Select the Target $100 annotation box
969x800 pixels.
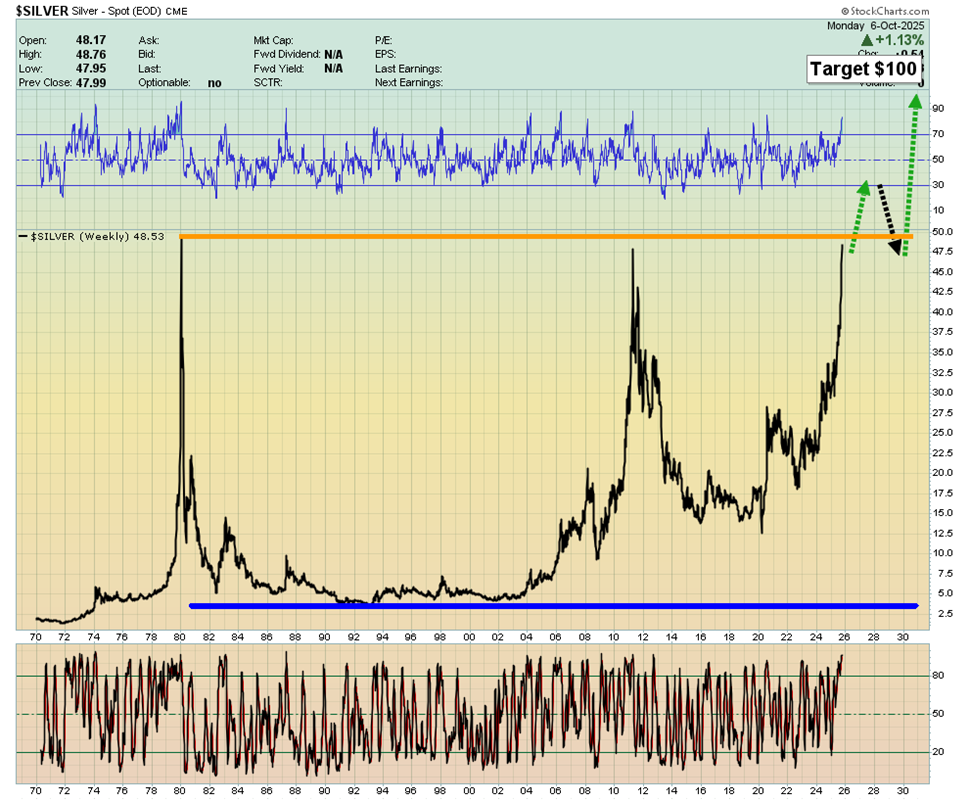[863, 69]
